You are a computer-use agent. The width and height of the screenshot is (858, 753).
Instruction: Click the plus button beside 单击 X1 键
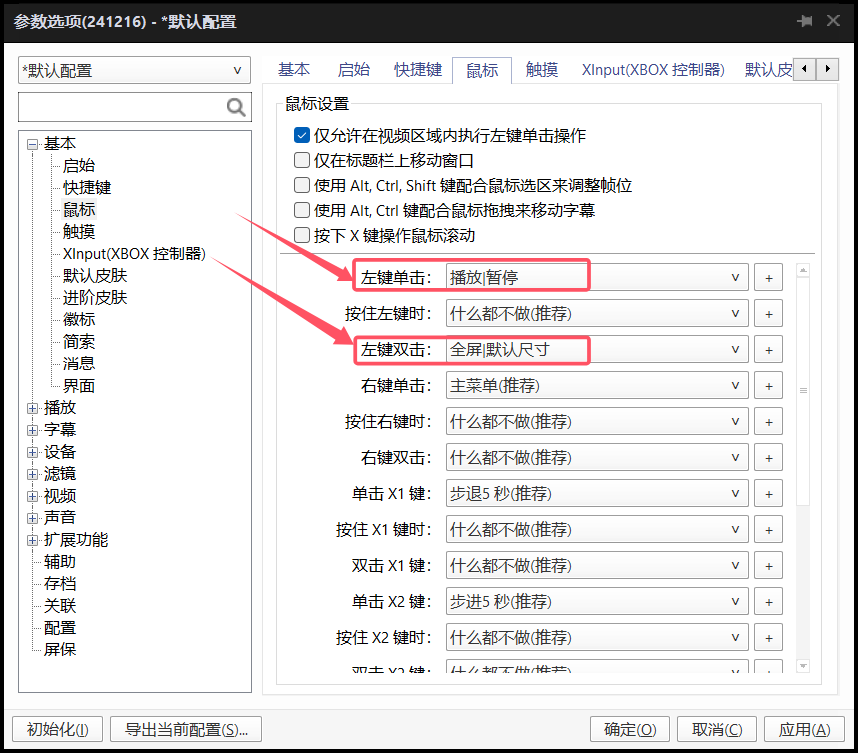768,494
